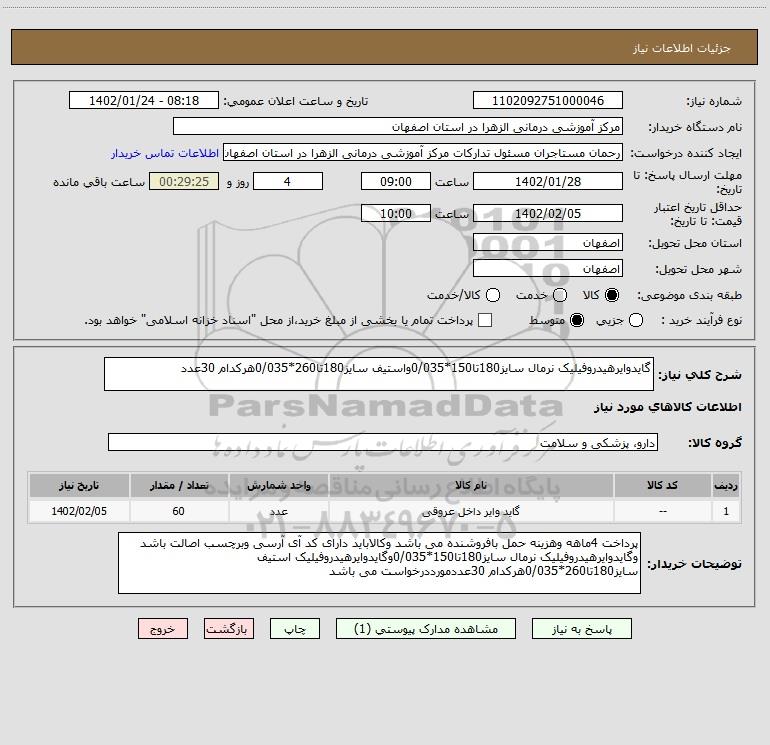This screenshot has width=770, height=745.
Task: Click the چاپ print button
Action: 295,629
